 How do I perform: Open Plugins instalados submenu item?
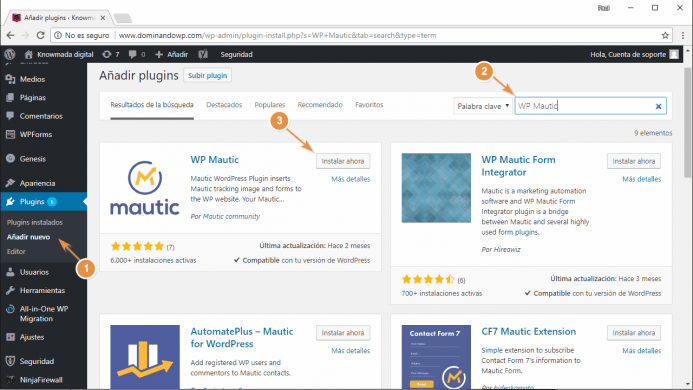[35, 222]
